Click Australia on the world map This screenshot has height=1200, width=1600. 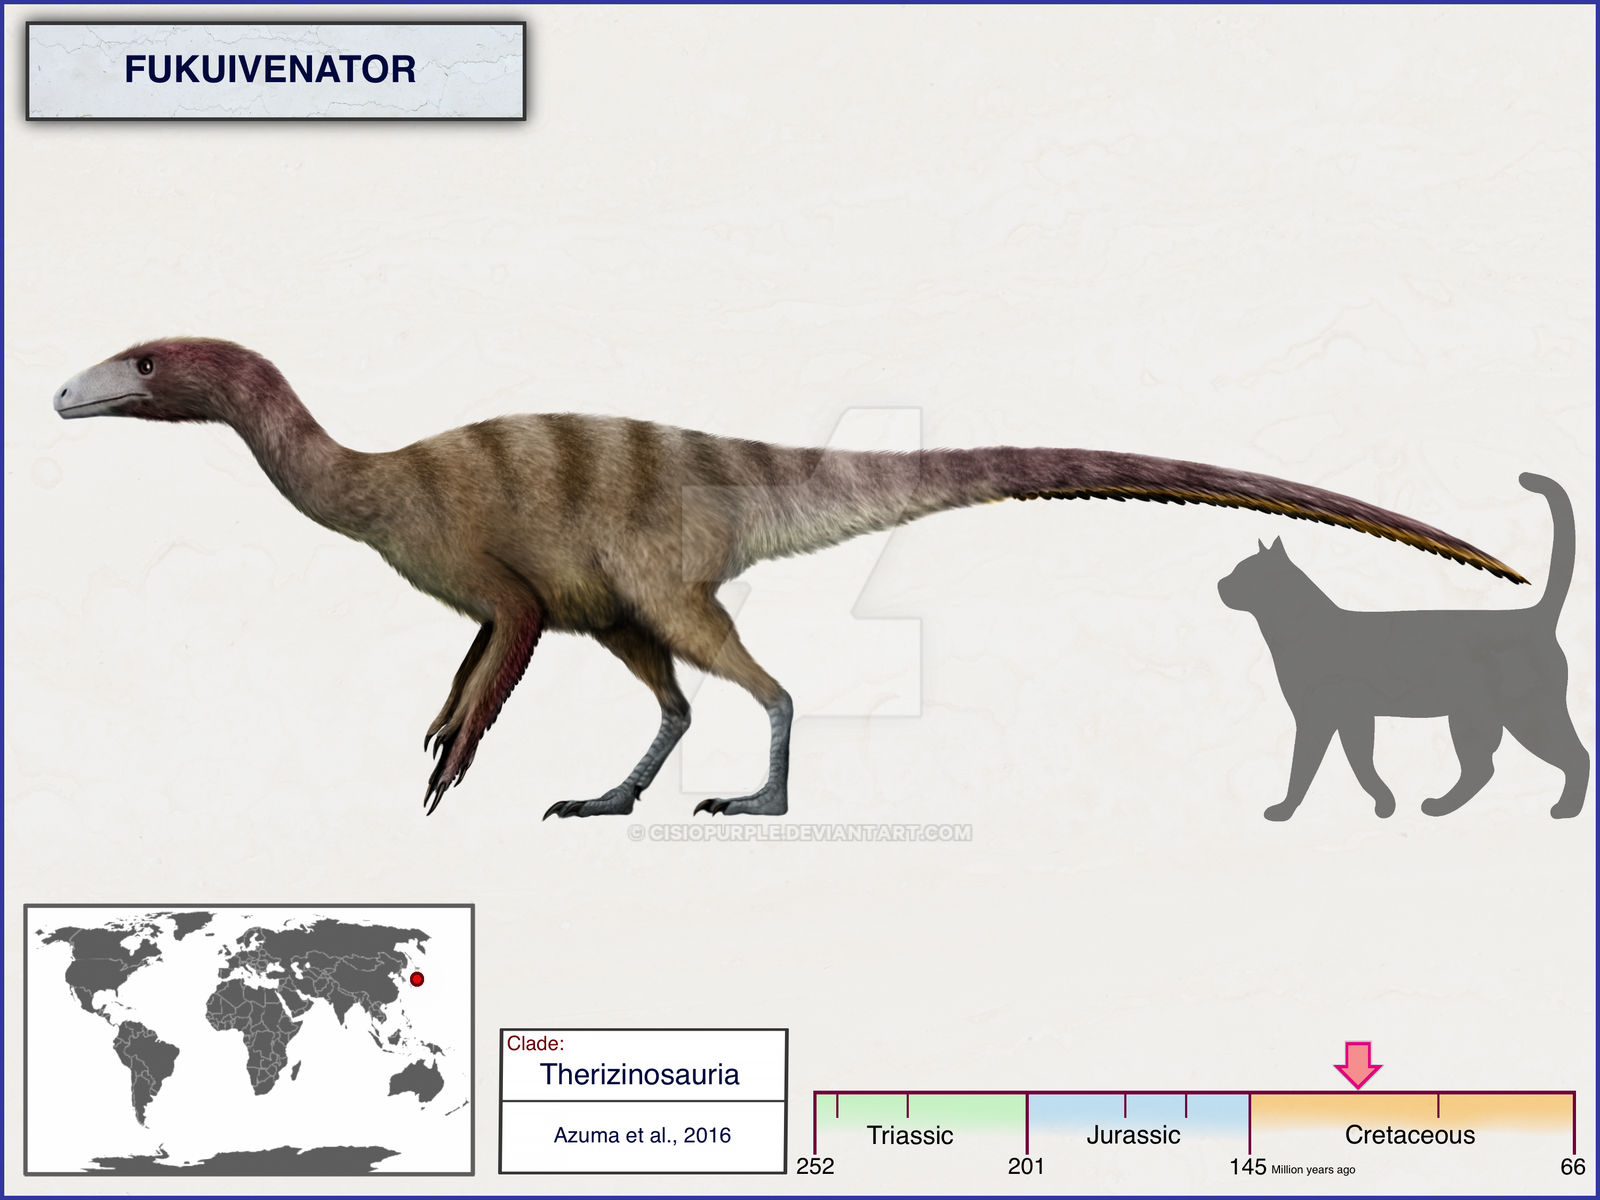point(415,1080)
